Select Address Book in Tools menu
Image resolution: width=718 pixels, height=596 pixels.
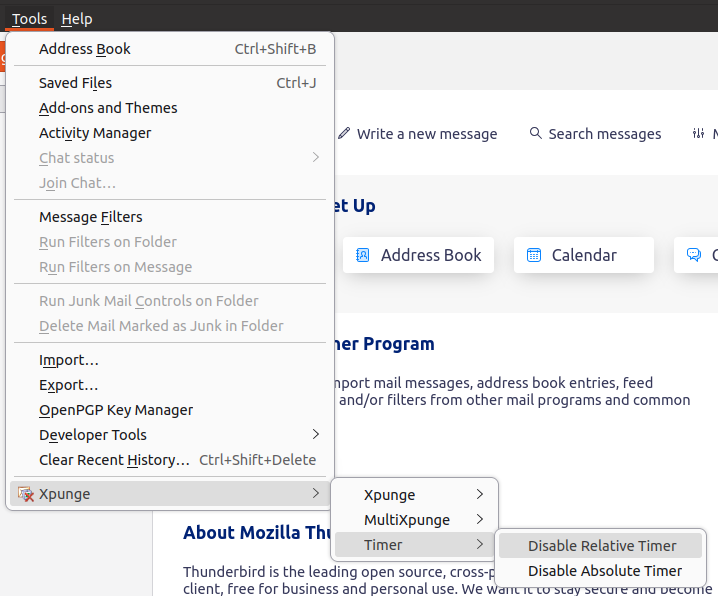click(x=170, y=49)
